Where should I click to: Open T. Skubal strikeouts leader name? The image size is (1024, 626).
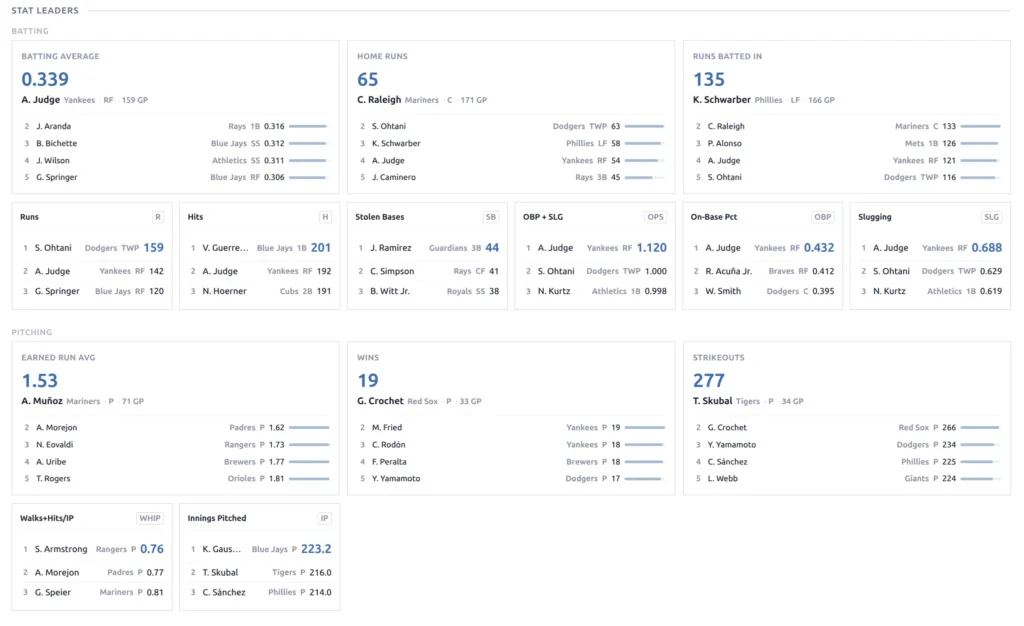(x=712, y=401)
